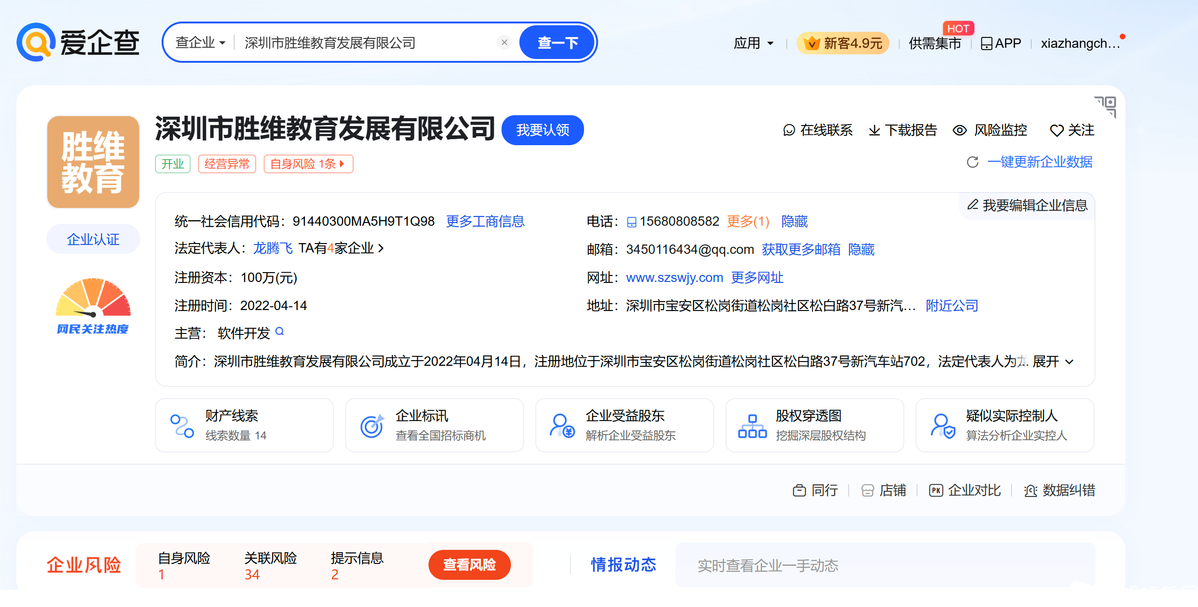Image resolution: width=1198 pixels, height=607 pixels.
Task: Select 关联风险 34 tab
Action: [270, 566]
